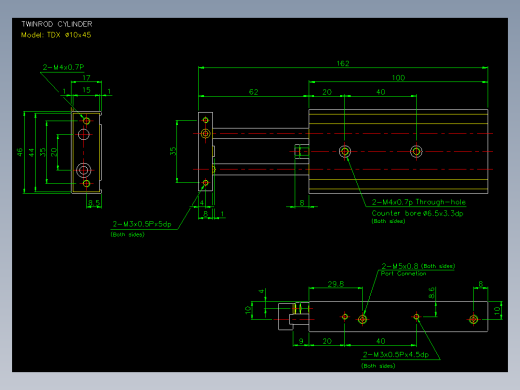This screenshot has width=520, height=390.
Task: Click the "40" dimension beneath the 100
Action: (x=381, y=92)
